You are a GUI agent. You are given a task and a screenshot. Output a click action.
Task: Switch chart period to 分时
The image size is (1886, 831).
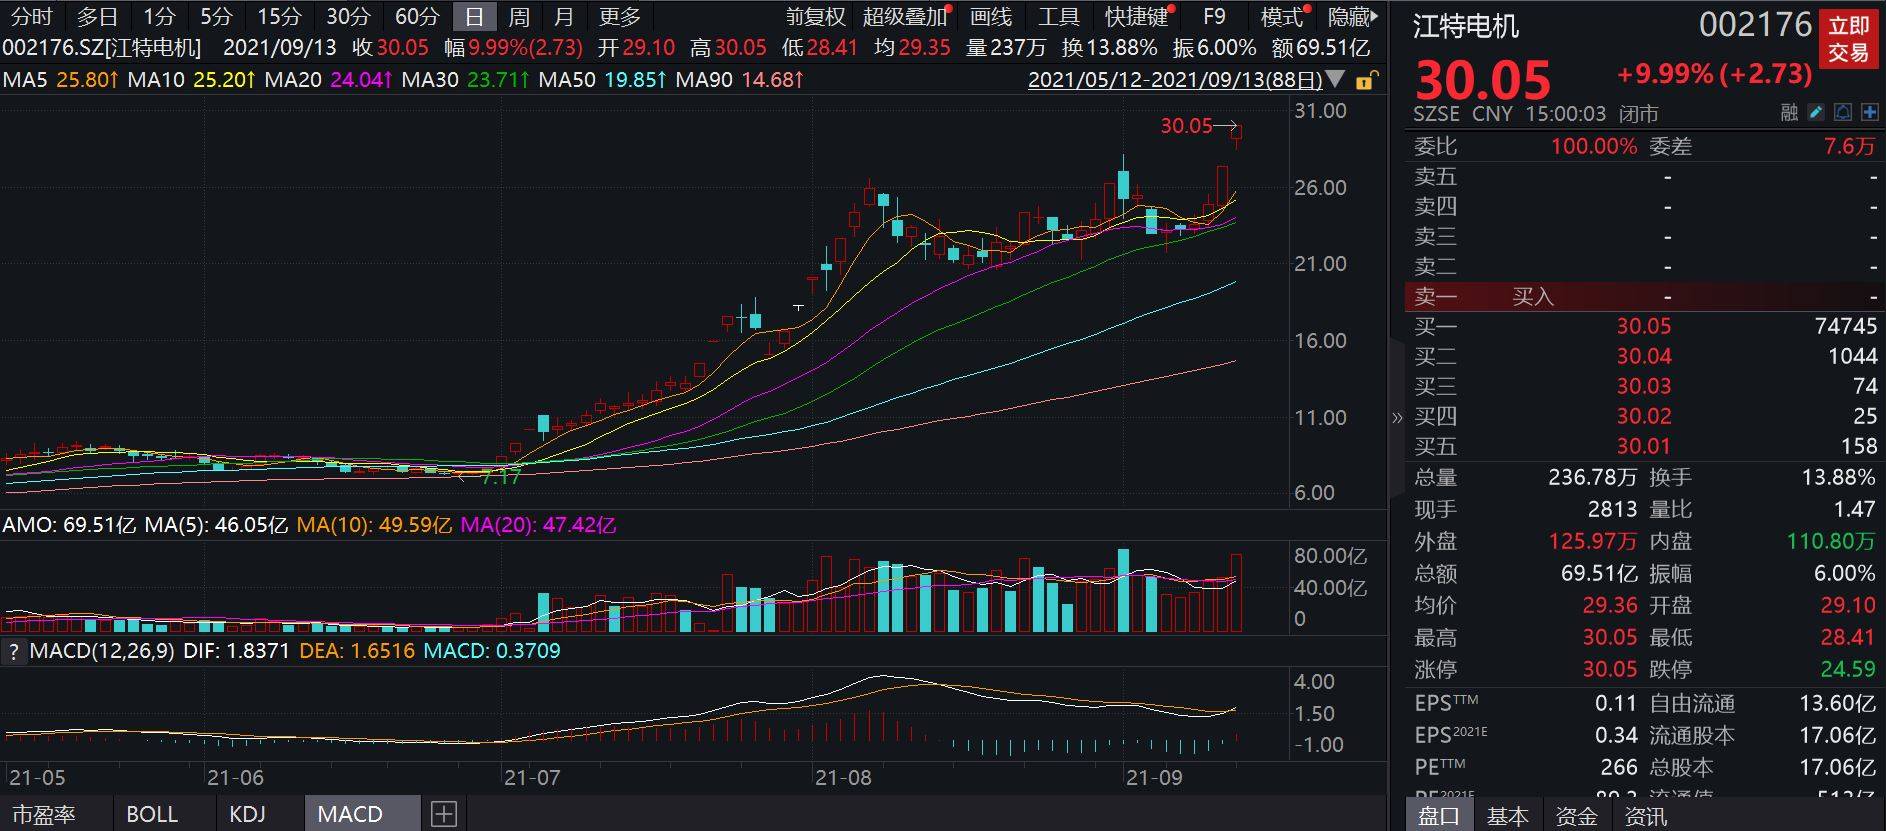click(x=31, y=17)
